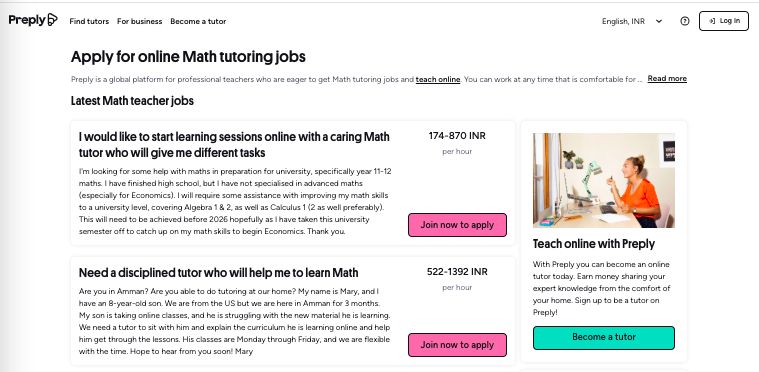
Task: Open the disciplined tutor job title
Action: point(218,273)
